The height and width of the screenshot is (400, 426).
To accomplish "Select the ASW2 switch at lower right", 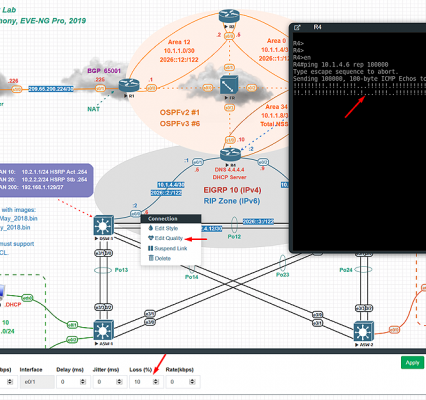I will [363, 332].
